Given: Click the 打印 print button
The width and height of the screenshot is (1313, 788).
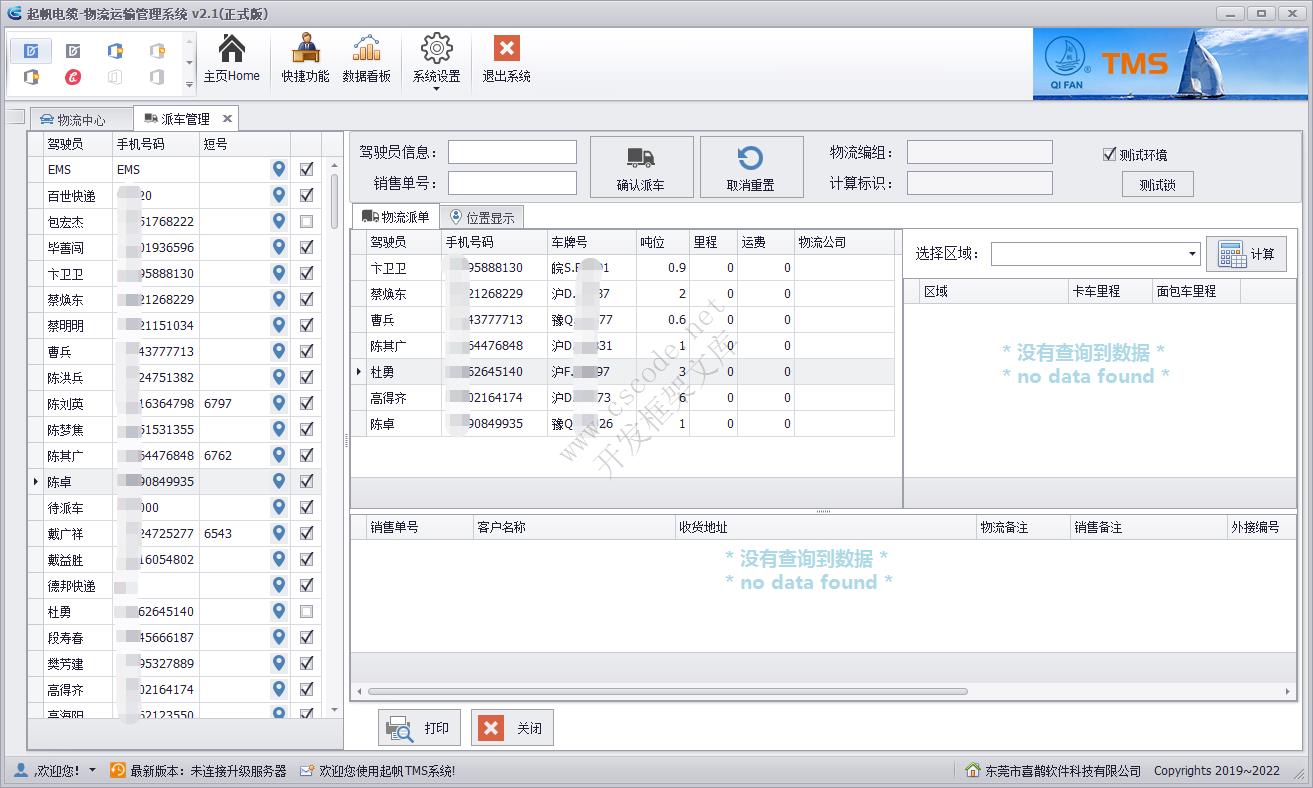Looking at the screenshot, I should [x=418, y=728].
